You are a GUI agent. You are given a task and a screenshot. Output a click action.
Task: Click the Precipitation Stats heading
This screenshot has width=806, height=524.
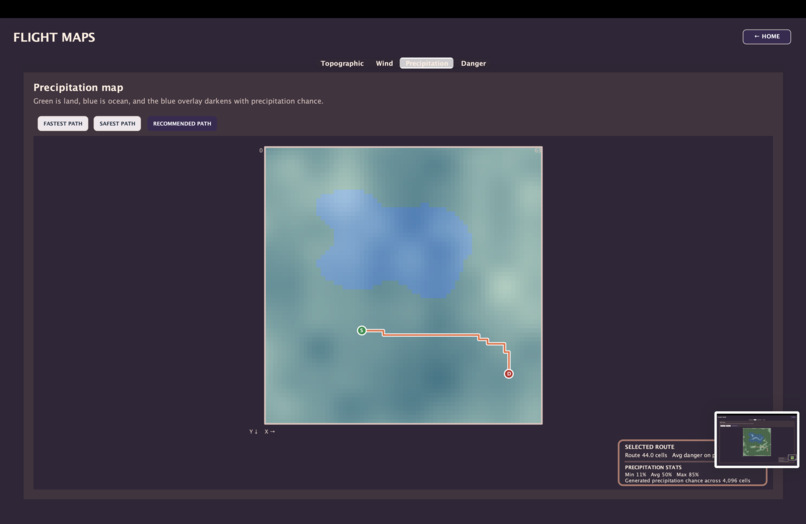[653, 467]
